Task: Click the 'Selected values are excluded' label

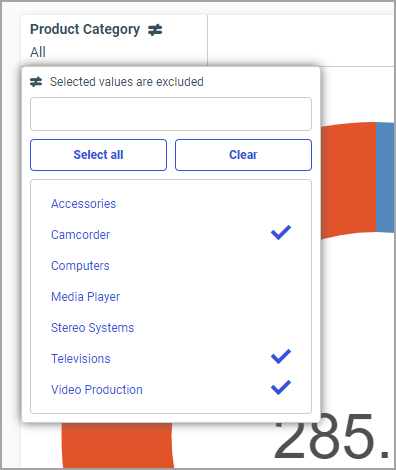Action: (127, 82)
